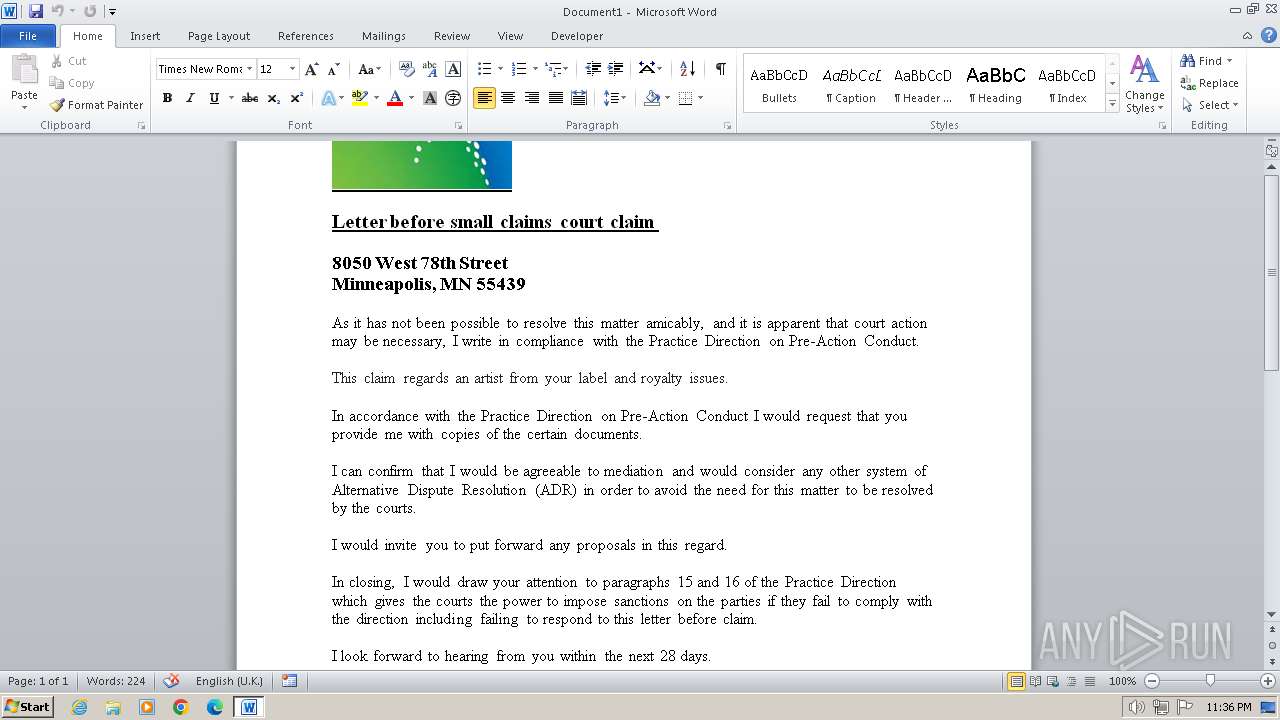Click the Decrease Indent icon
The height and width of the screenshot is (720, 1280).
tap(593, 69)
